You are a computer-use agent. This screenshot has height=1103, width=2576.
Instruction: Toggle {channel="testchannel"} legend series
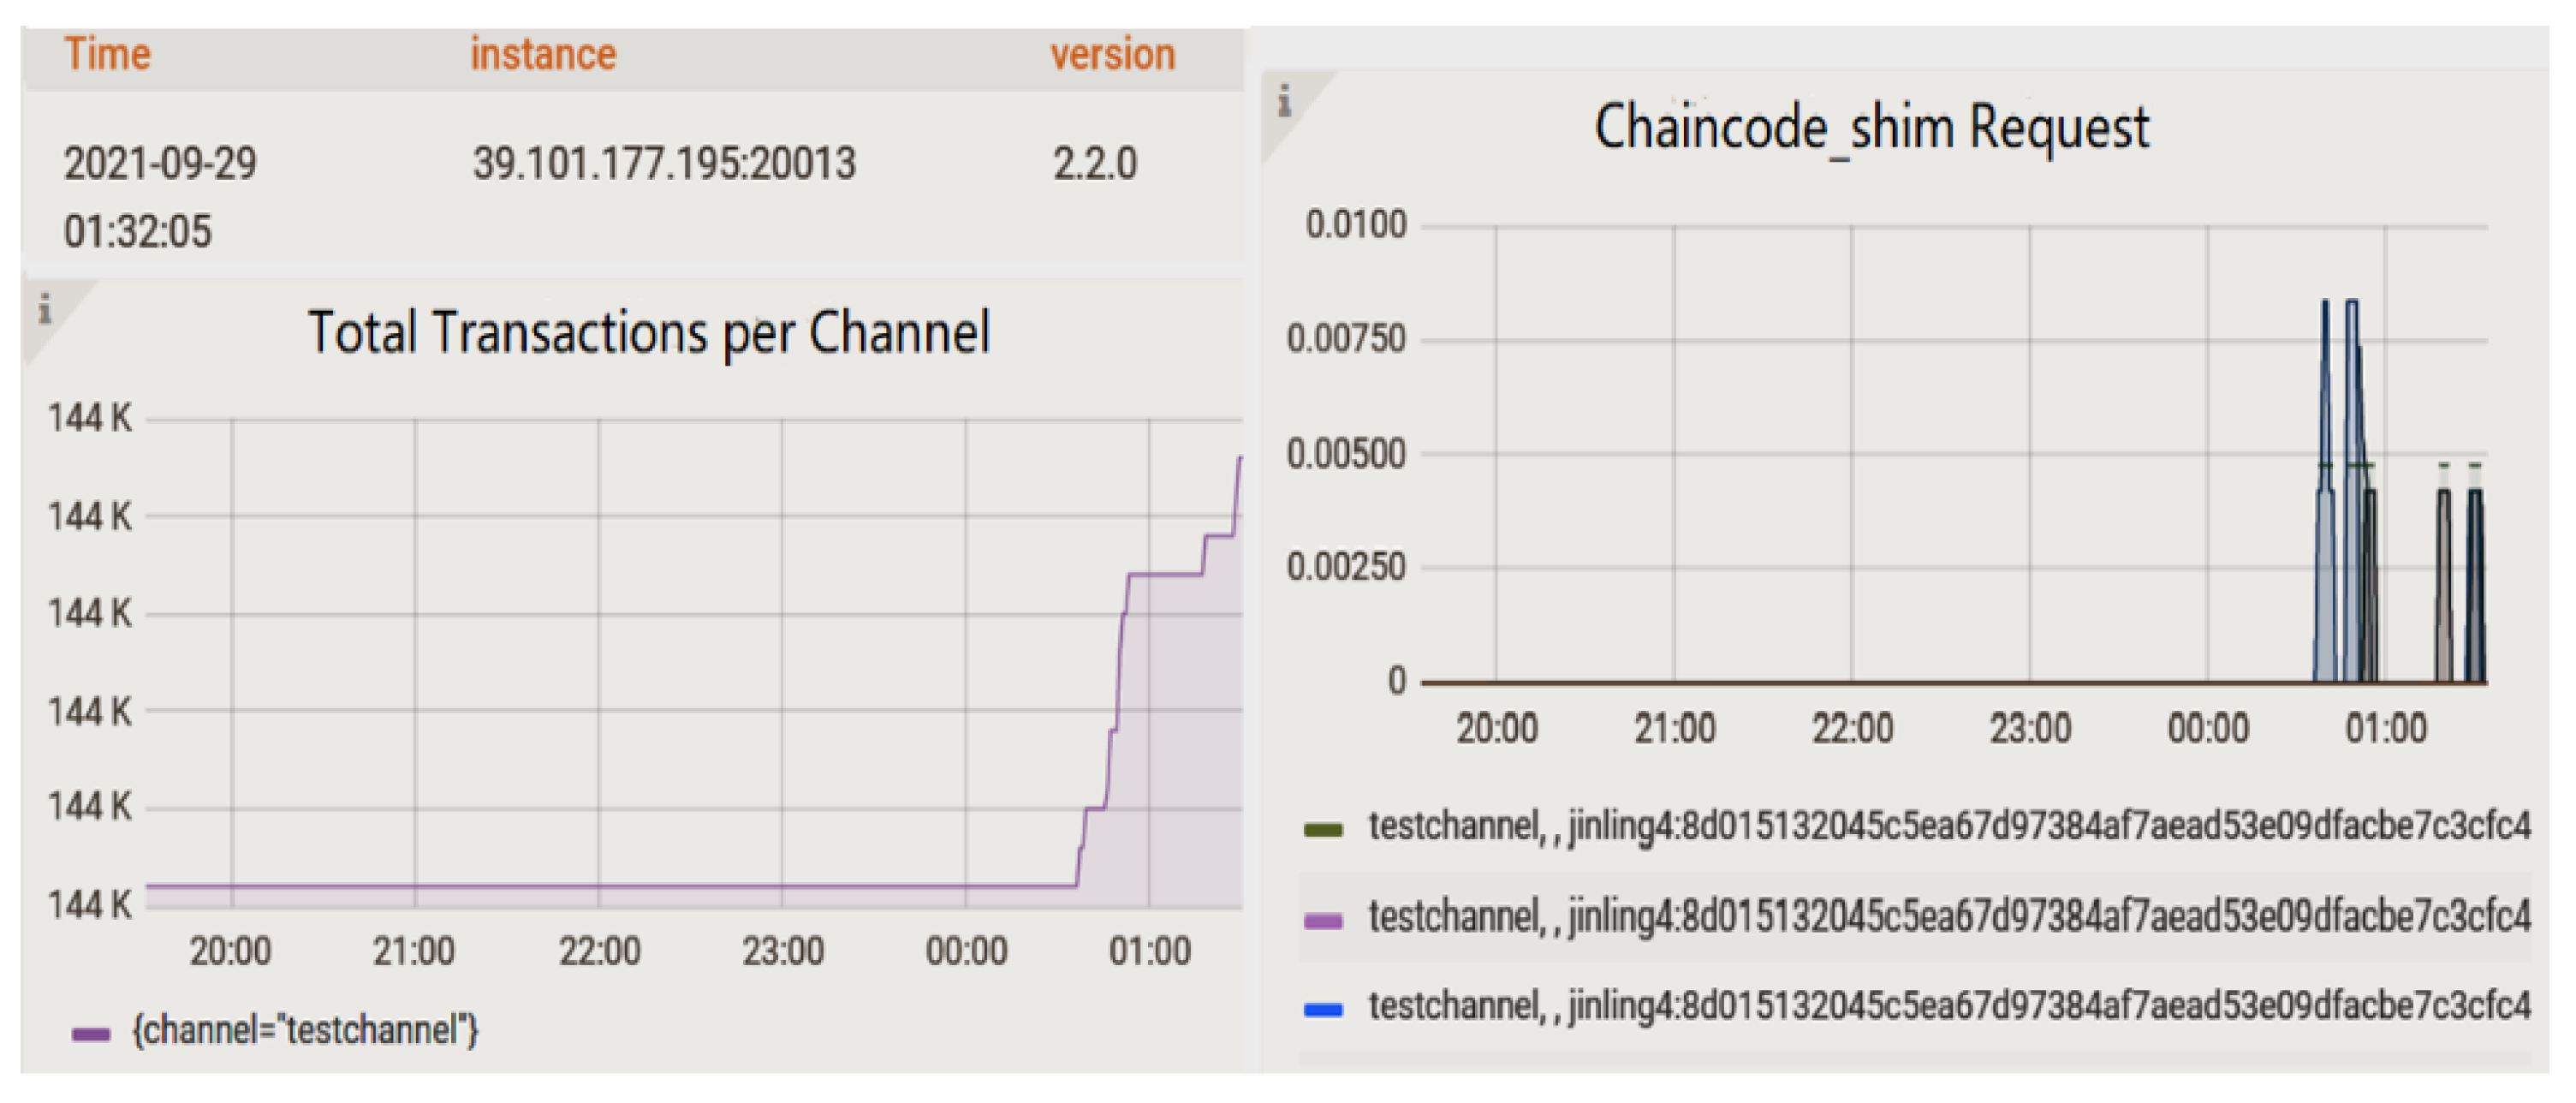[305, 1030]
